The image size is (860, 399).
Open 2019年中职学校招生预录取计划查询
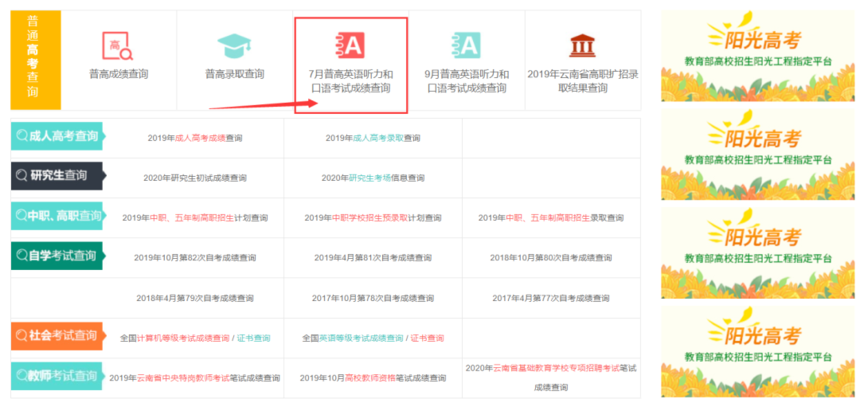click(373, 218)
